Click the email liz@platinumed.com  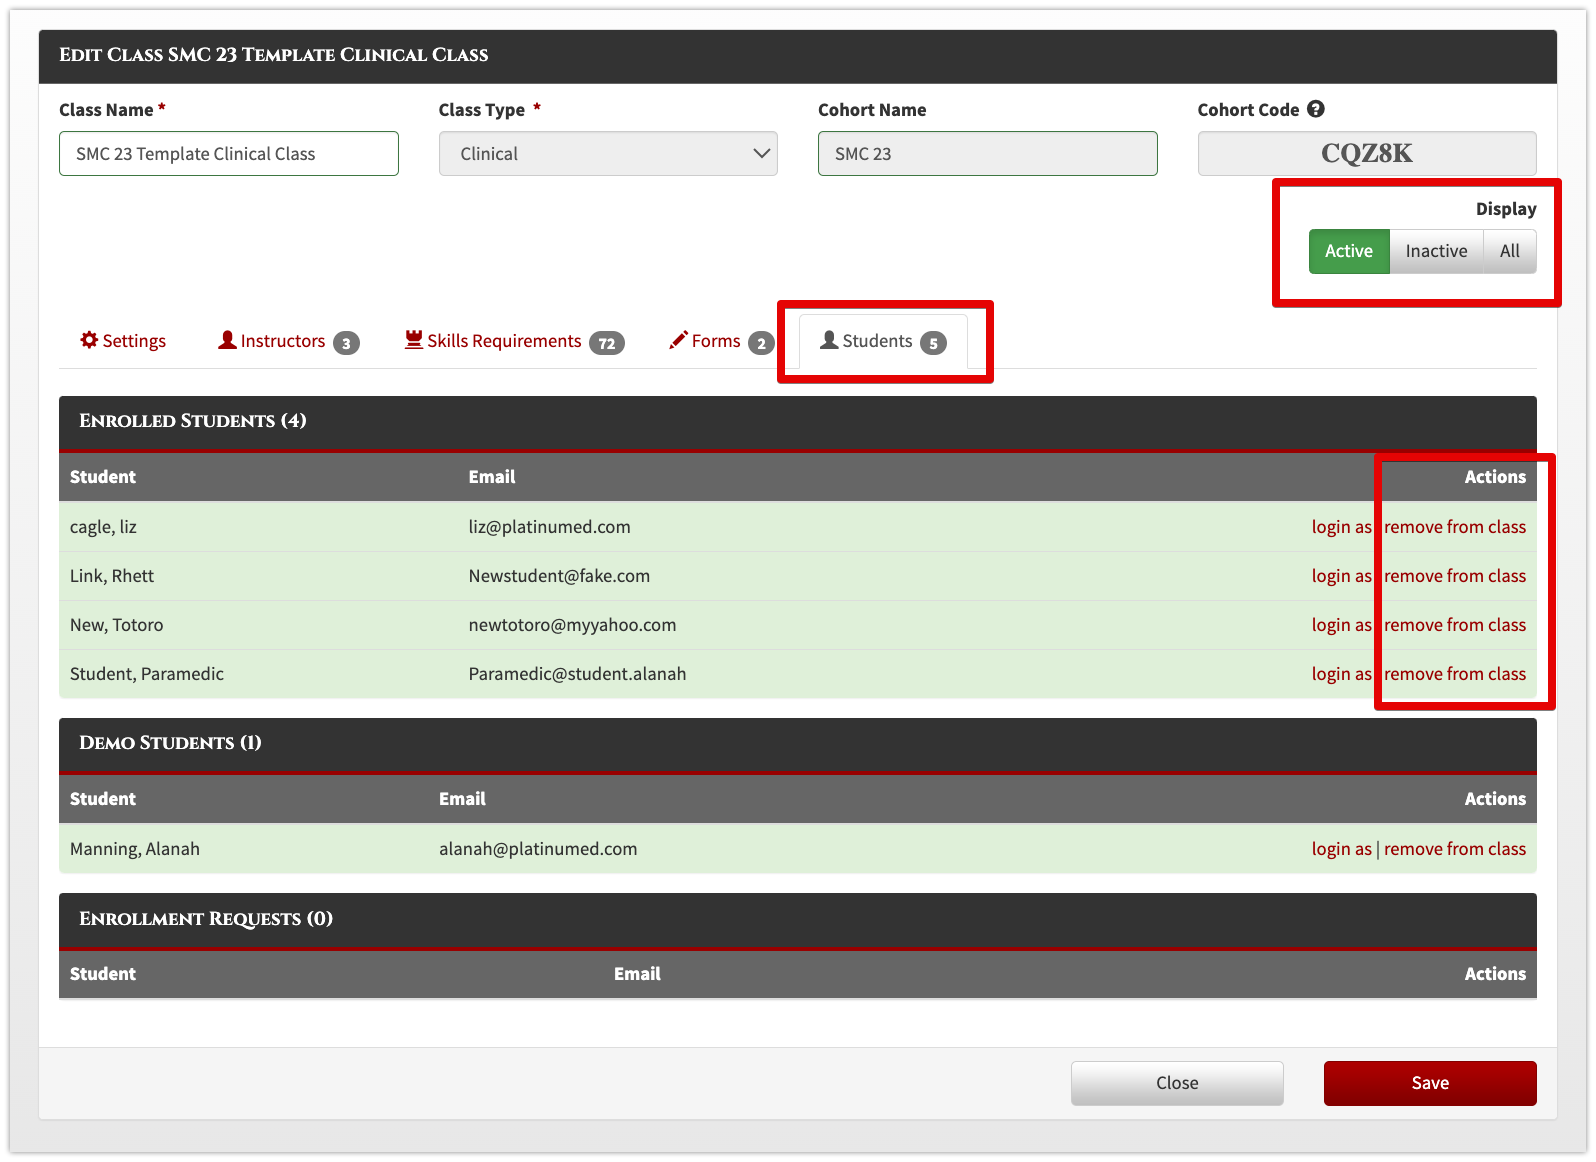[x=549, y=527]
